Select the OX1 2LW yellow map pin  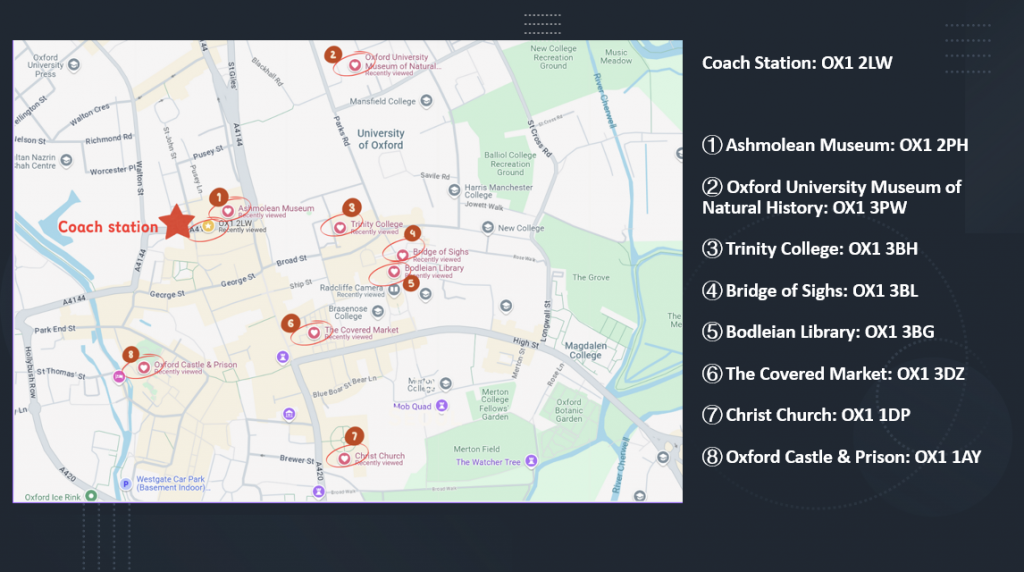pos(207,226)
